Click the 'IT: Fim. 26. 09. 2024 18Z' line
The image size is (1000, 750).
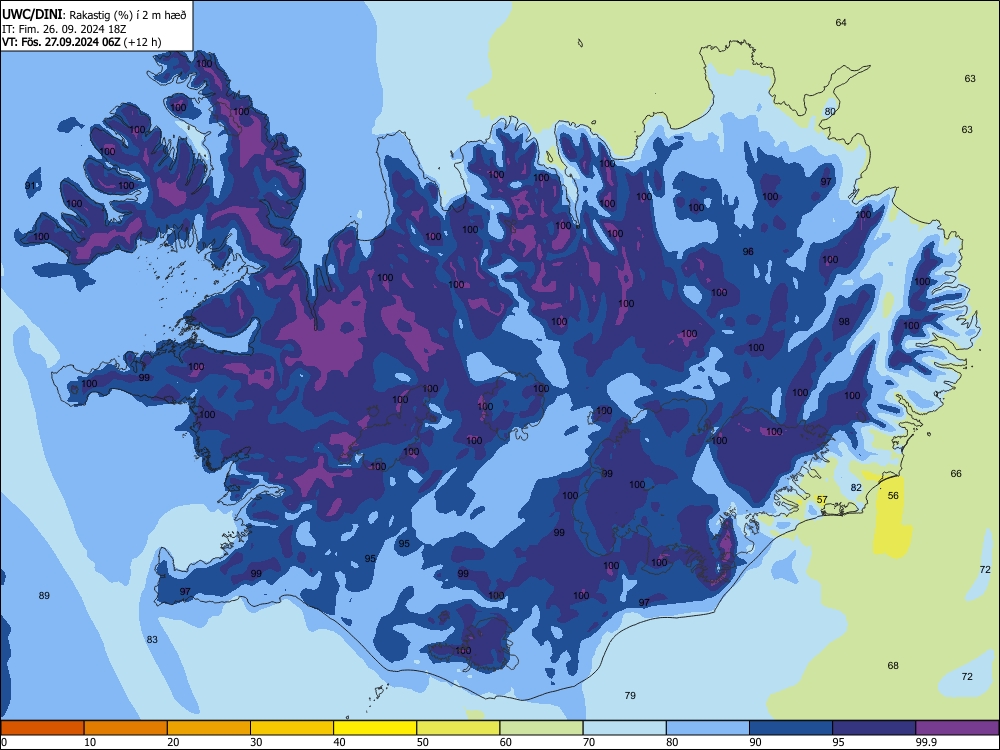[64, 29]
